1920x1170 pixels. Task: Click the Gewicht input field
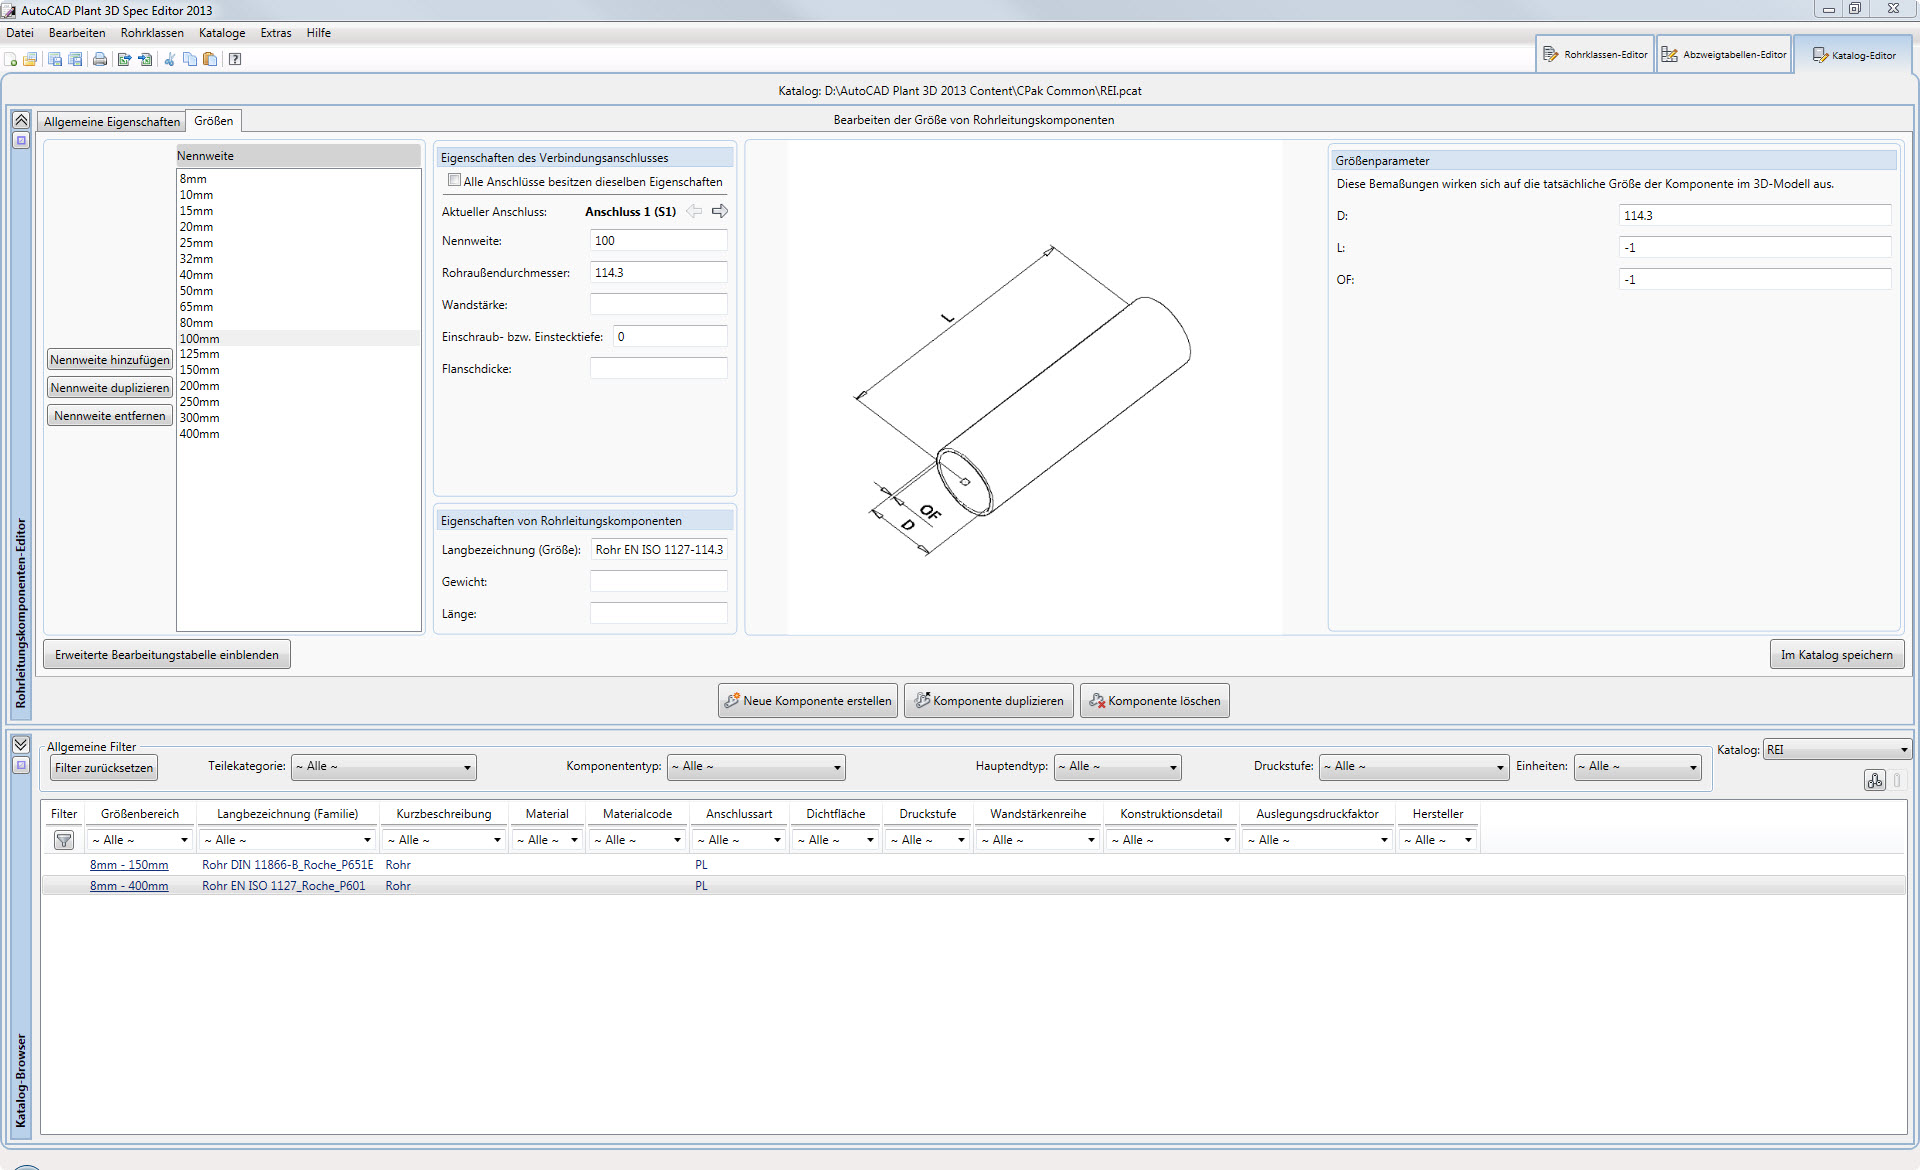[659, 581]
